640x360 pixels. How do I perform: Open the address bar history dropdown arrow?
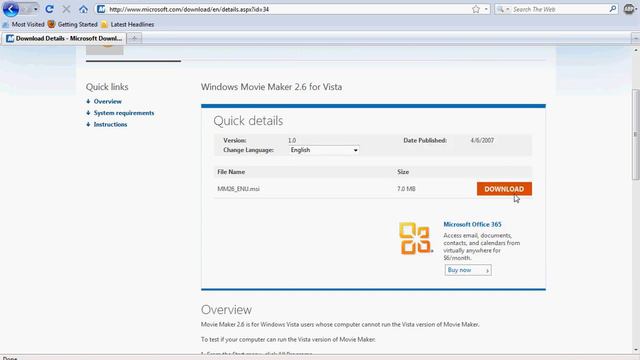[x=486, y=9]
